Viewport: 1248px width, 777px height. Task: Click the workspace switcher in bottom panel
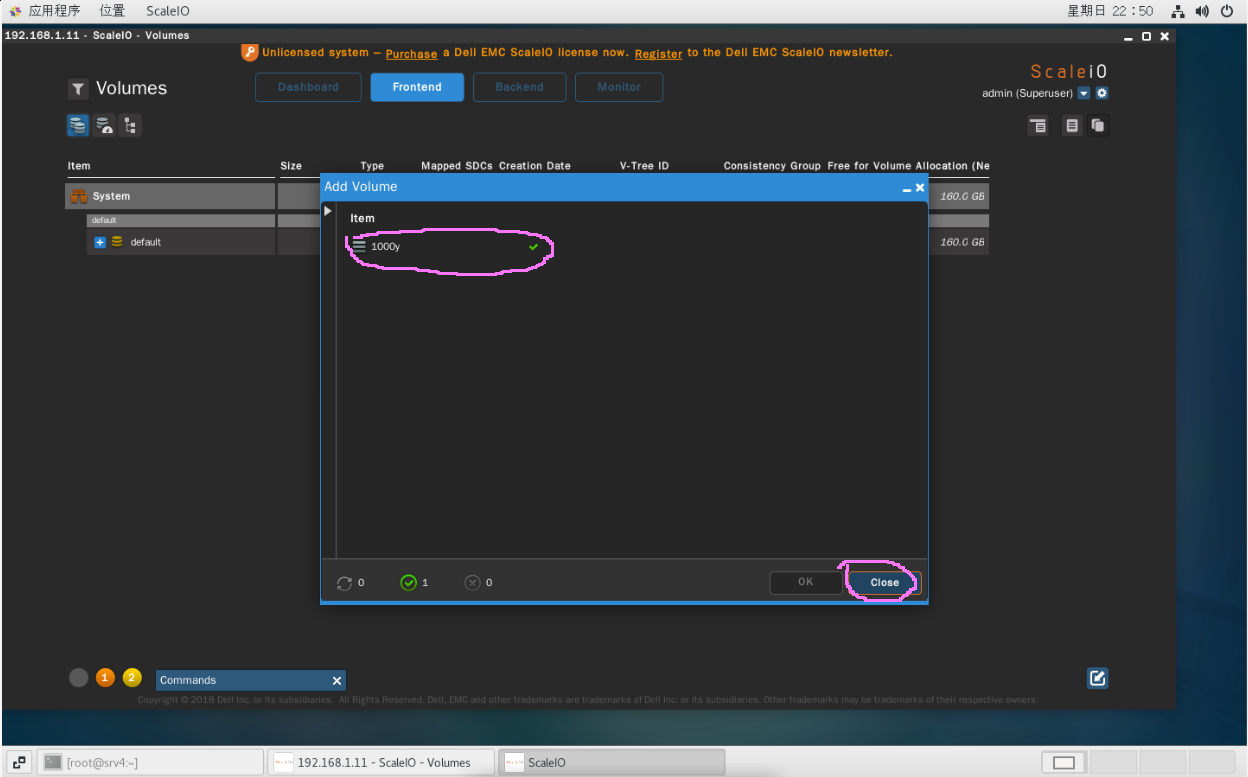1139,762
